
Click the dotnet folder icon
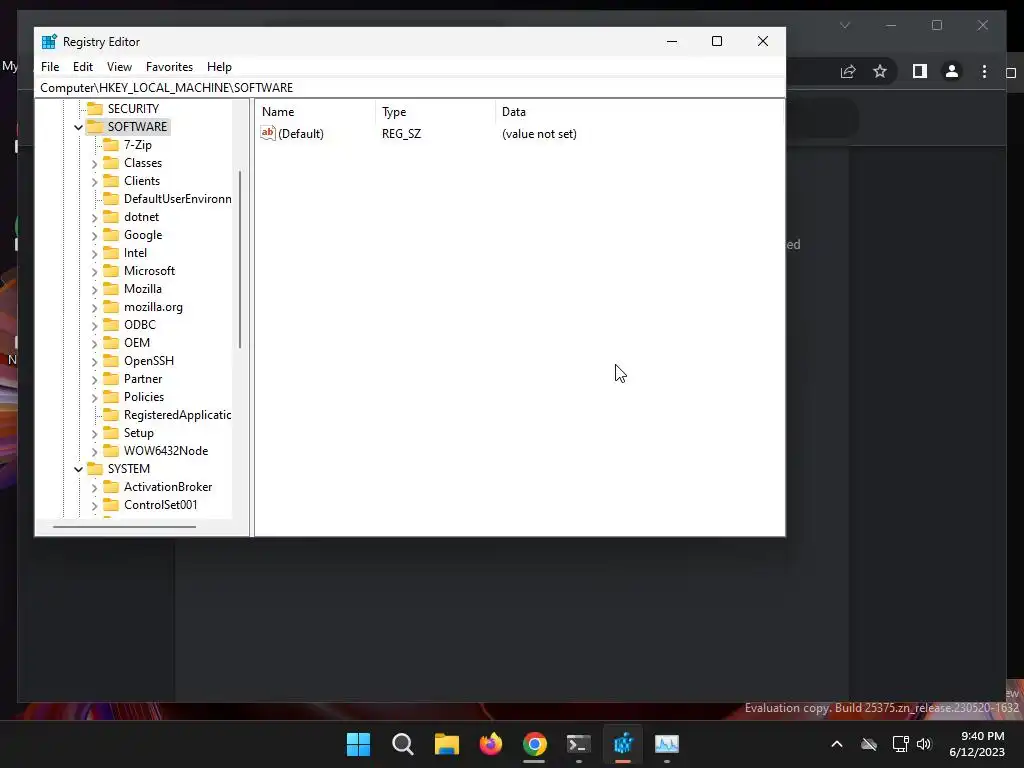pyautogui.click(x=111, y=216)
